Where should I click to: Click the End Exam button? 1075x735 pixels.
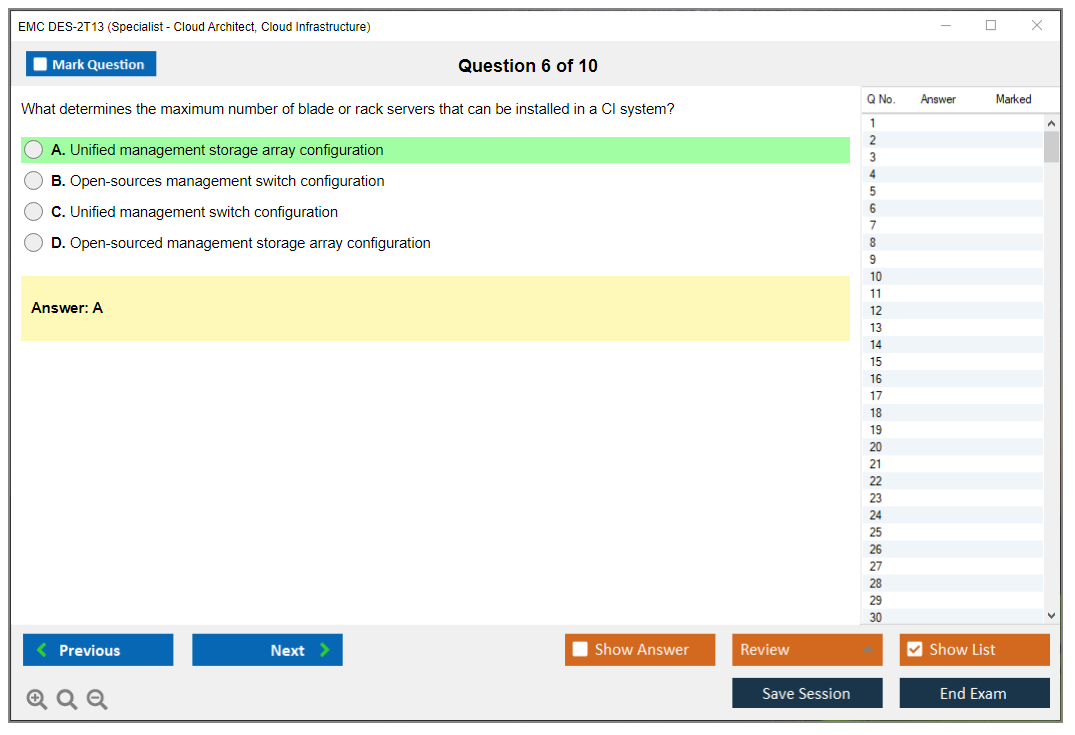tap(974, 693)
